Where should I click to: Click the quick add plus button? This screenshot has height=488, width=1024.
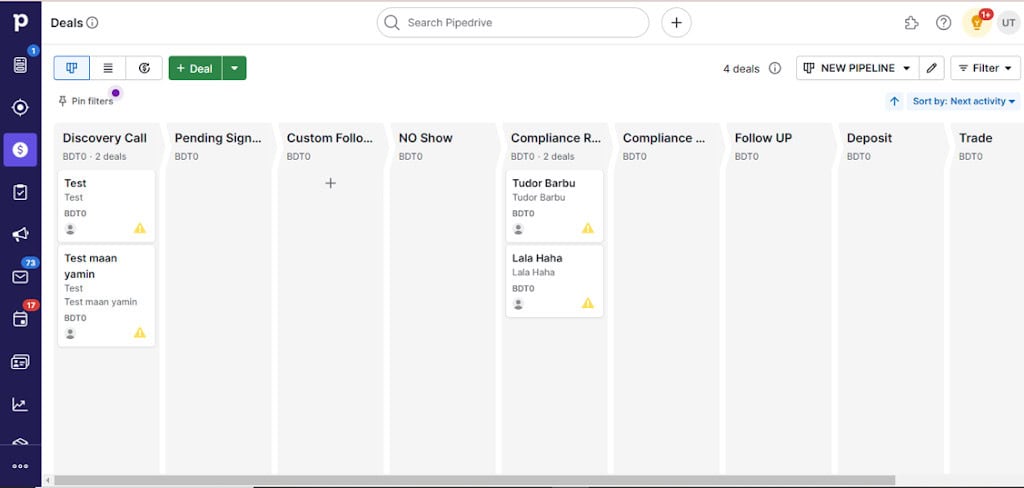point(676,23)
